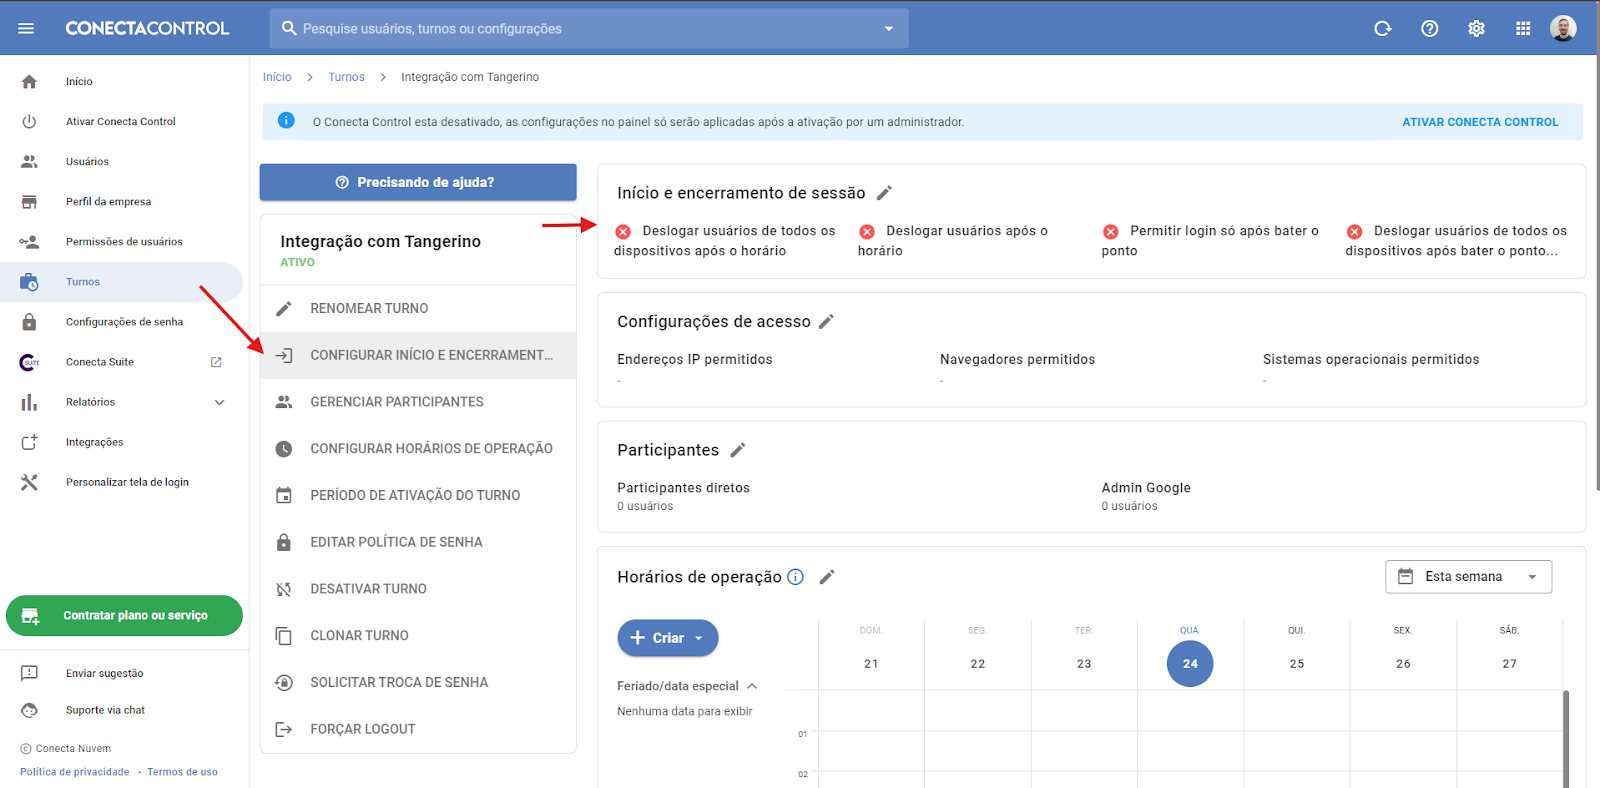The image size is (1600, 788).
Task: Click the refresh sync icon in header
Action: click(1383, 28)
